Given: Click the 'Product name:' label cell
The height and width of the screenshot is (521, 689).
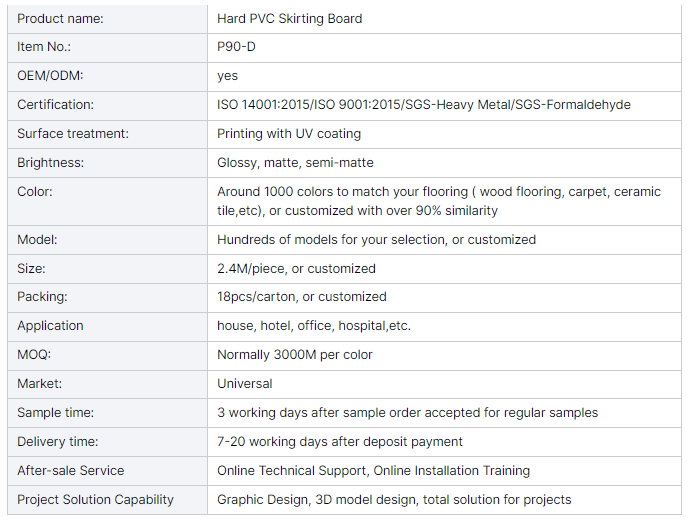Looking at the screenshot, I should tap(60, 18).
